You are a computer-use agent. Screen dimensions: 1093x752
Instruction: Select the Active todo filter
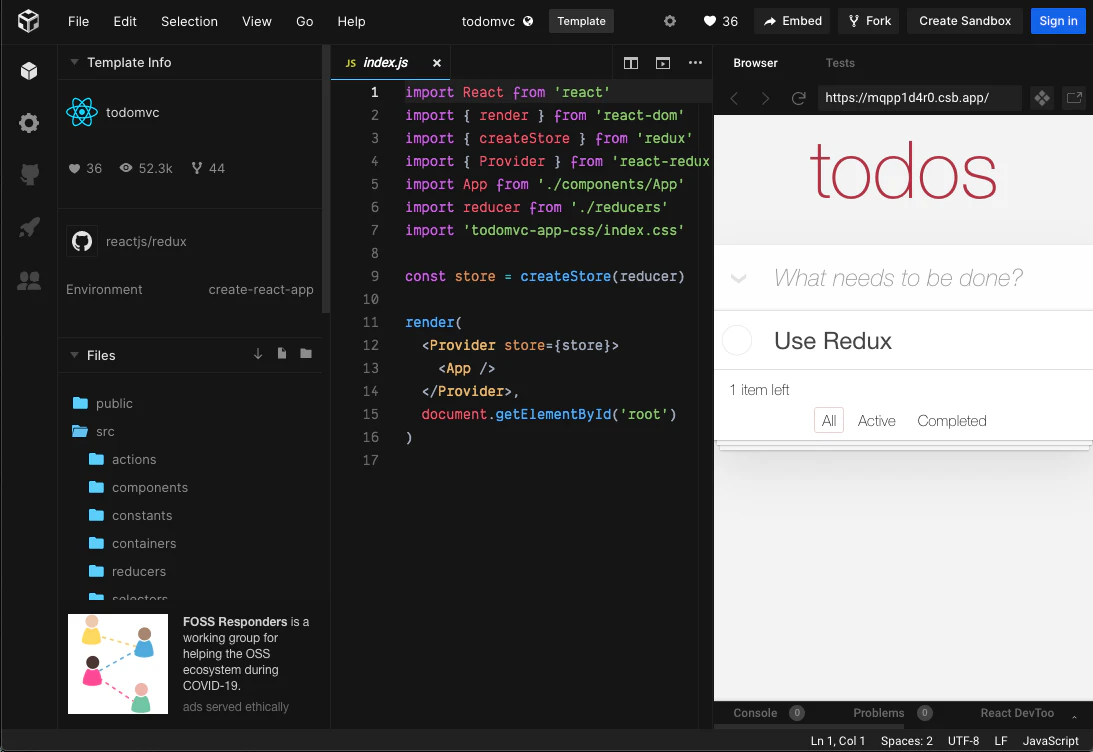coord(876,420)
